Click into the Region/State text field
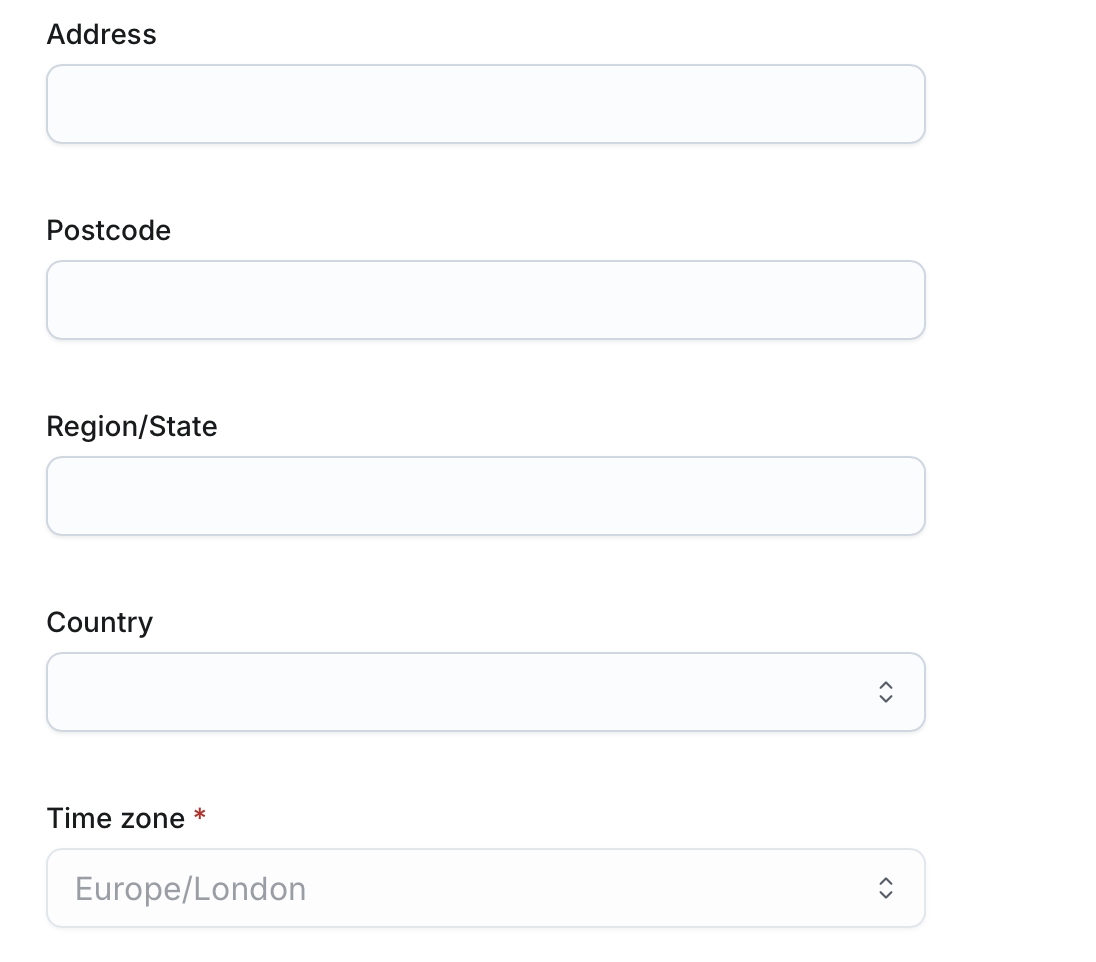This screenshot has width=1096, height=962. (485, 496)
